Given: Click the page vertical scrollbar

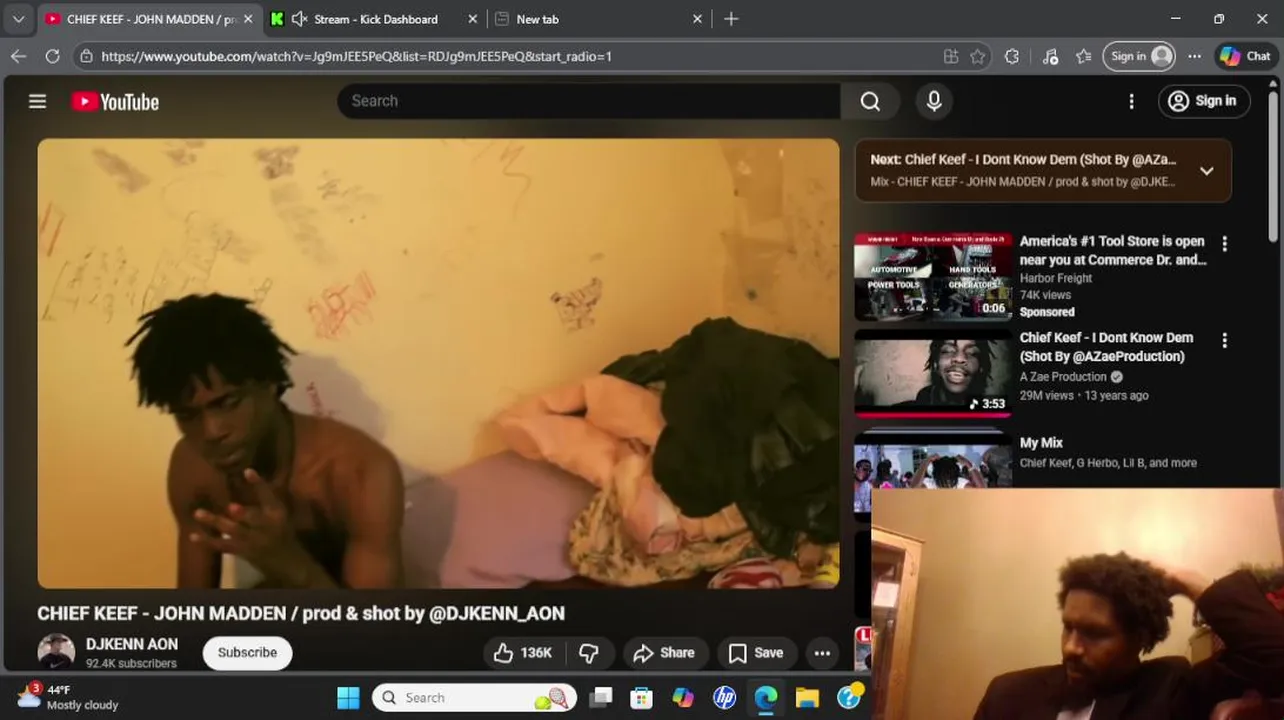Looking at the screenshot, I should coord(1273,165).
